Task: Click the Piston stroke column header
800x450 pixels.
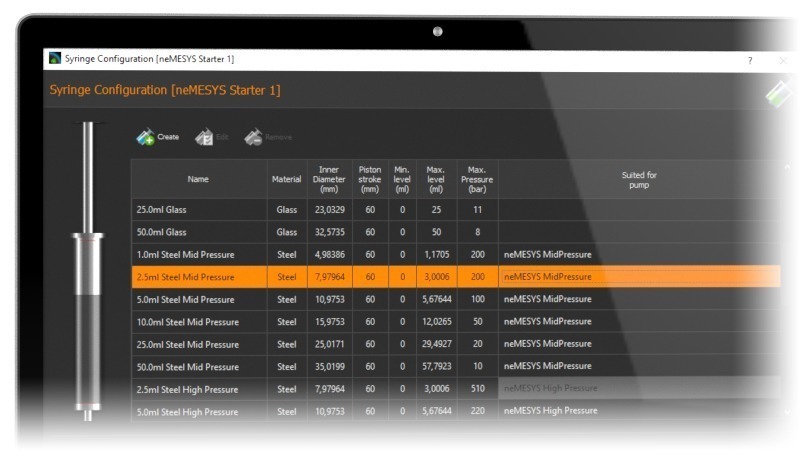Action: click(x=370, y=179)
